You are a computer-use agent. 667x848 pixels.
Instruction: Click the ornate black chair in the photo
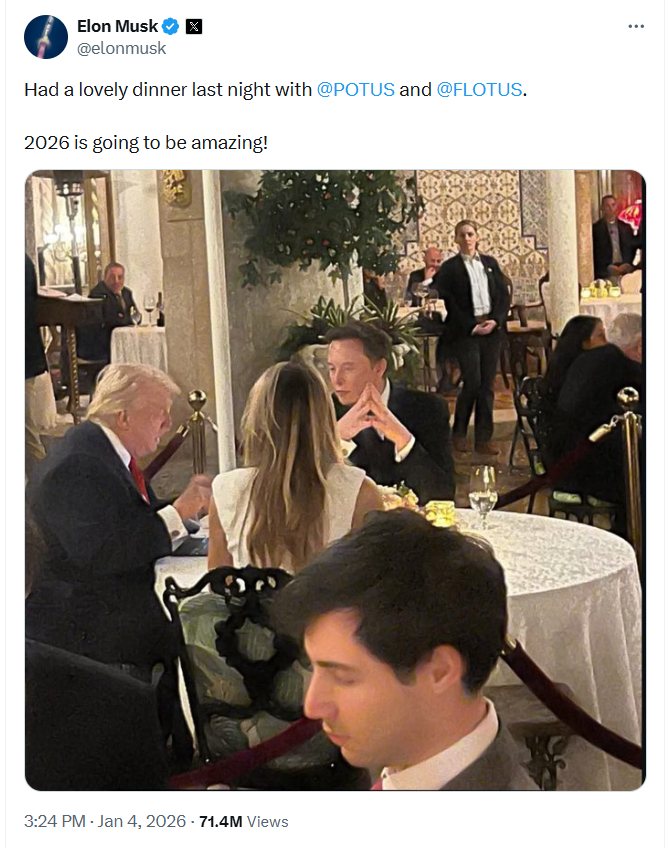pos(225,640)
